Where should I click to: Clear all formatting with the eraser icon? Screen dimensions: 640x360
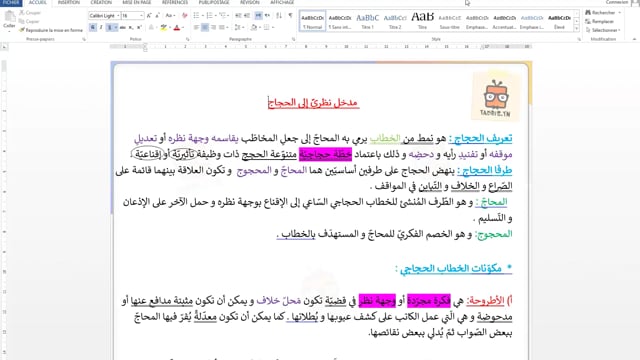click(x=184, y=16)
